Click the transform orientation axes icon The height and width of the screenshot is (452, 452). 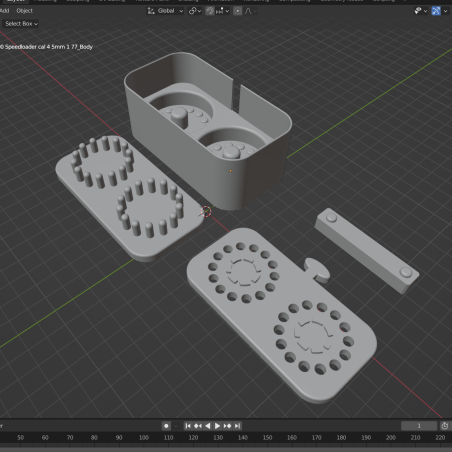click(x=151, y=11)
